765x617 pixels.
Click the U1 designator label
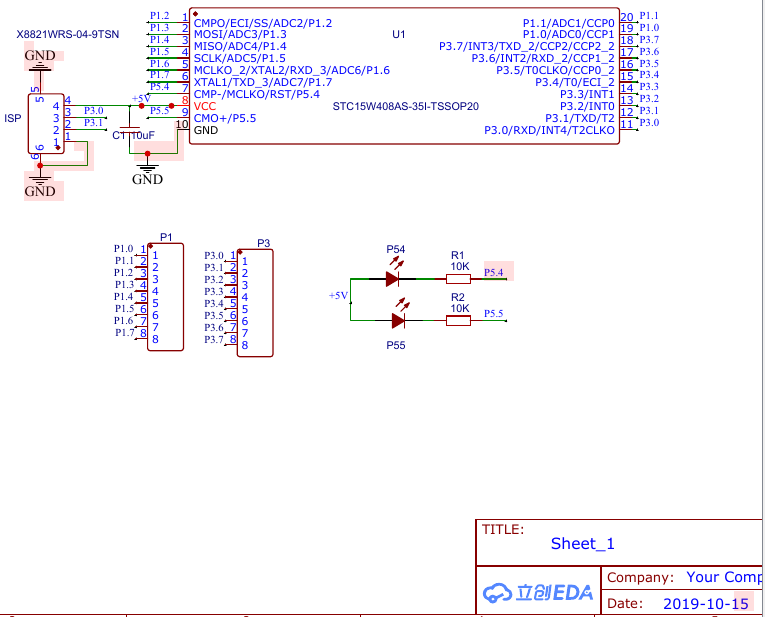point(399,34)
